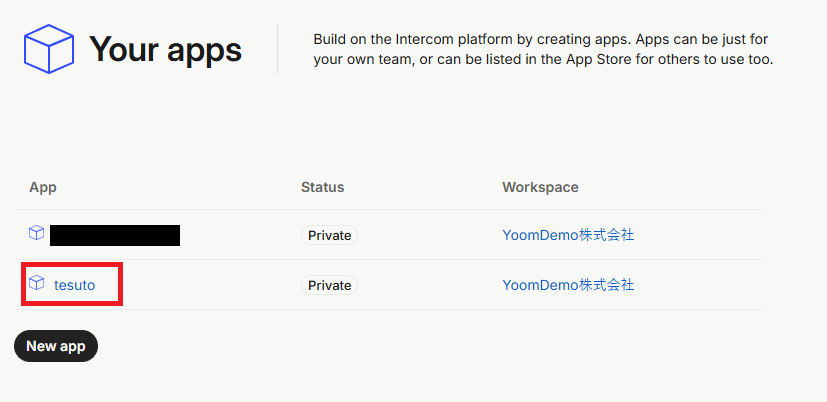The height and width of the screenshot is (402, 827).
Task: Click the Private status badge in the first row
Action: (329, 235)
